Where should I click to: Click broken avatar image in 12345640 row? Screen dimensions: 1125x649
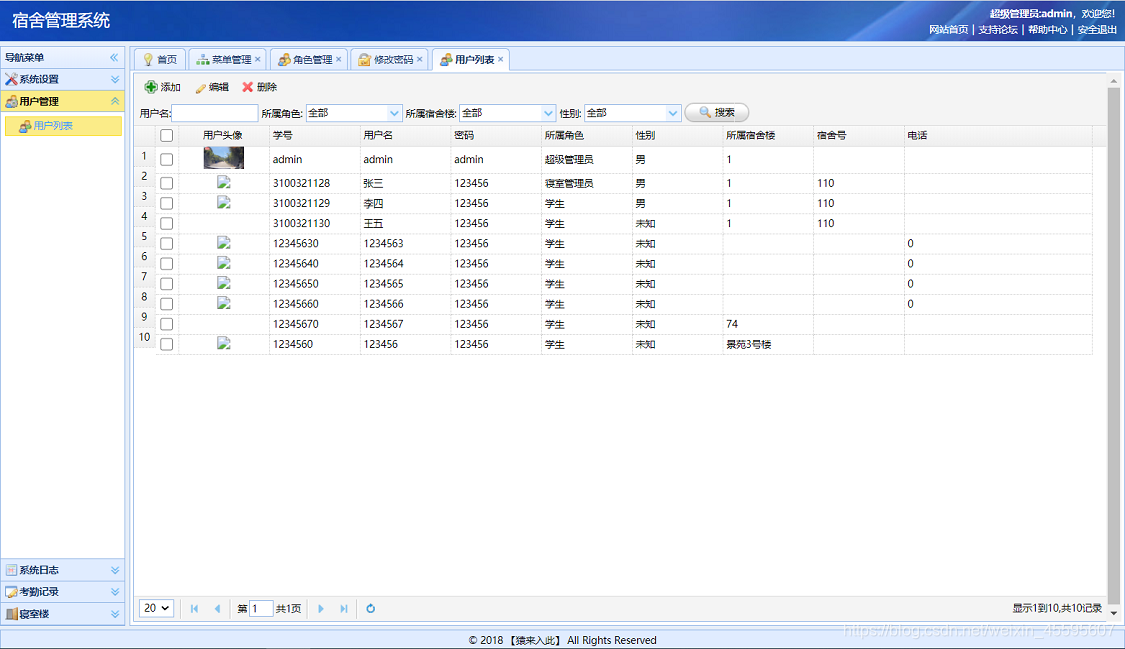224,263
